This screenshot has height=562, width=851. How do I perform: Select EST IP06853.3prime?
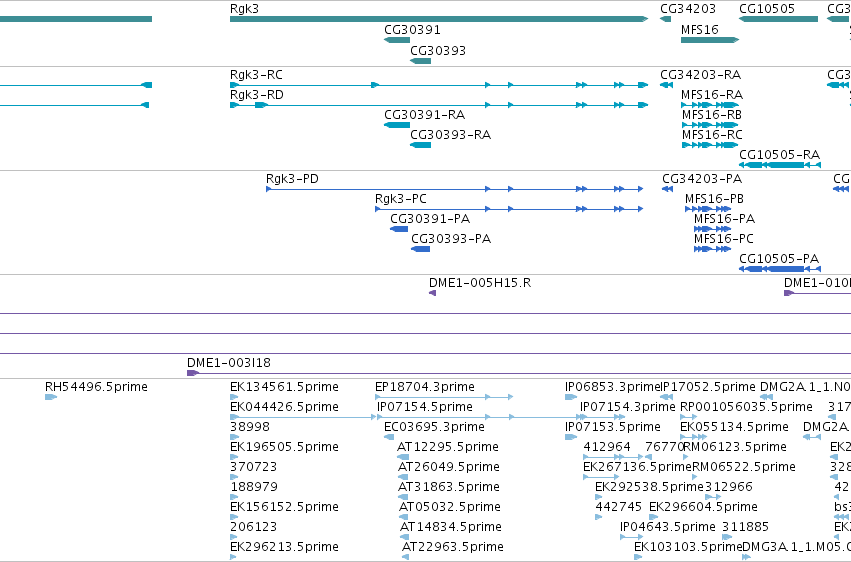[570, 398]
